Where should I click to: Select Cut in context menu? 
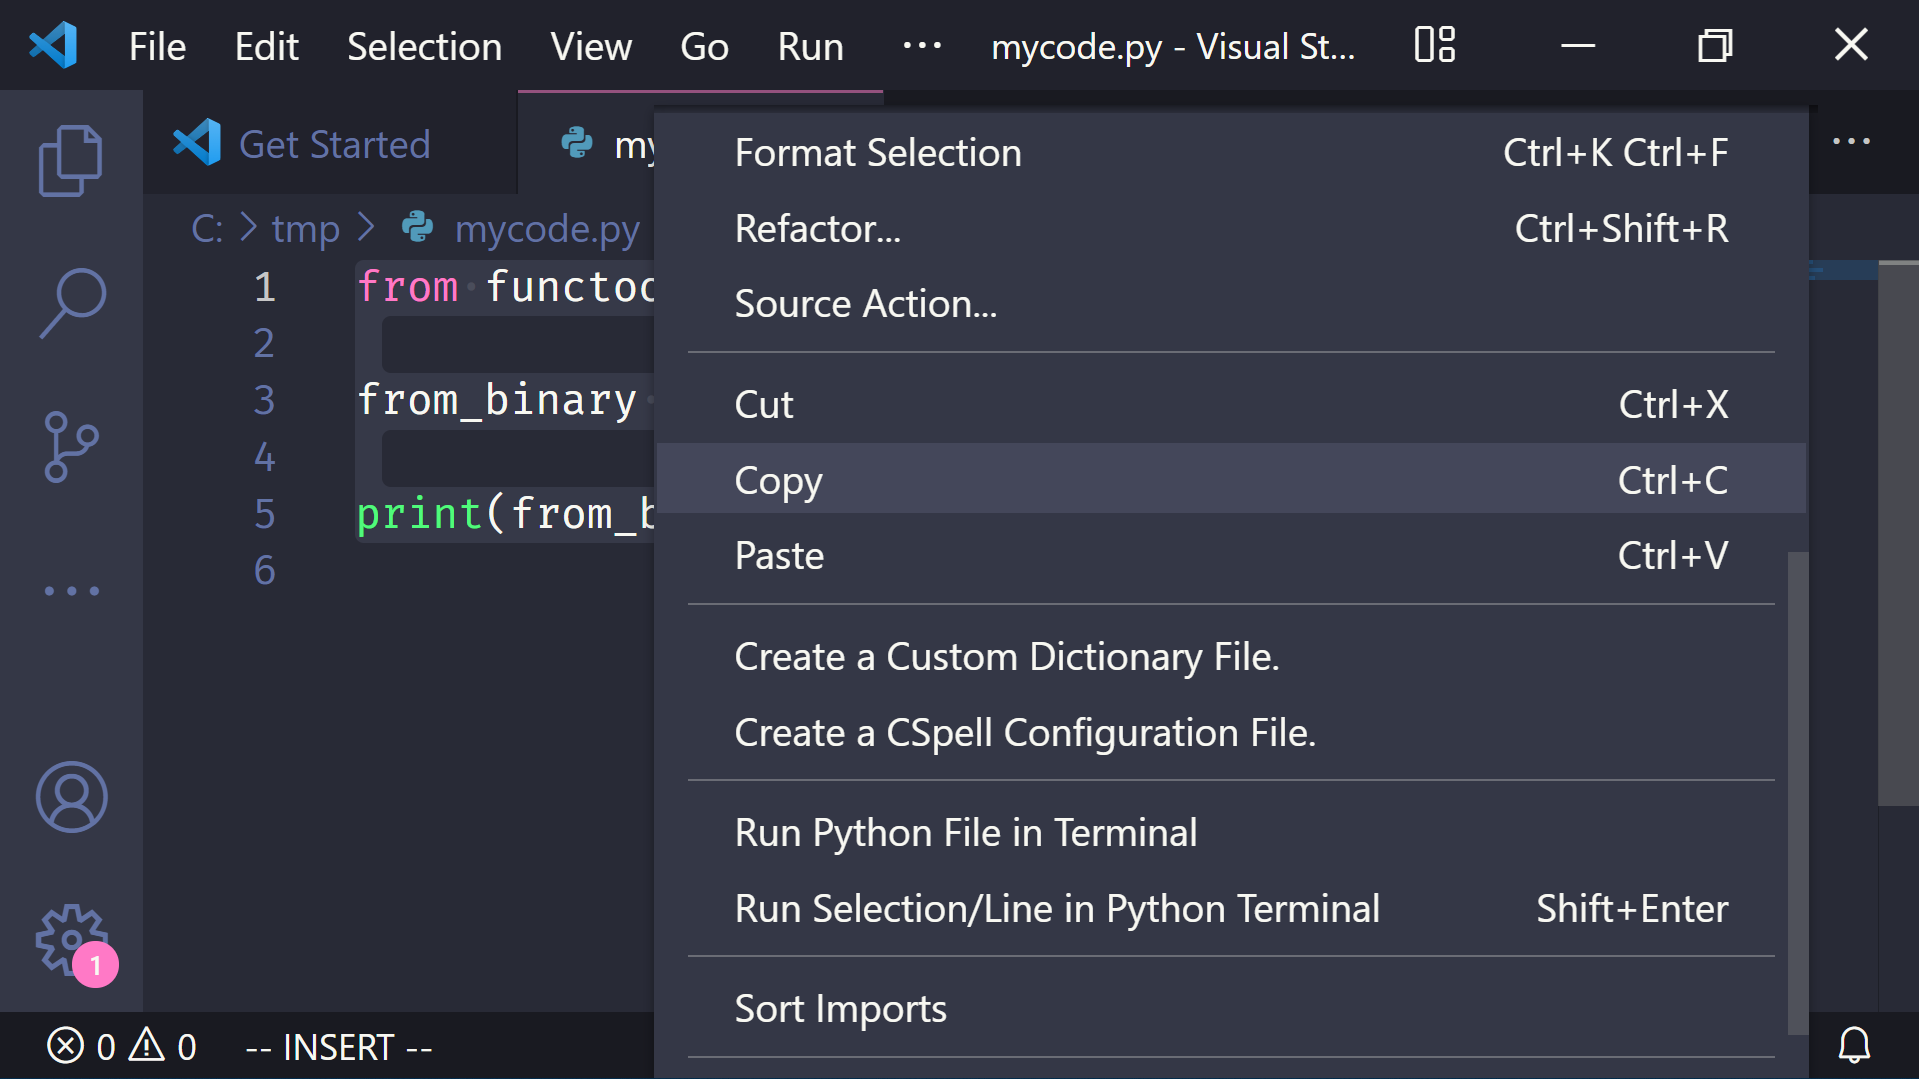click(x=1231, y=405)
